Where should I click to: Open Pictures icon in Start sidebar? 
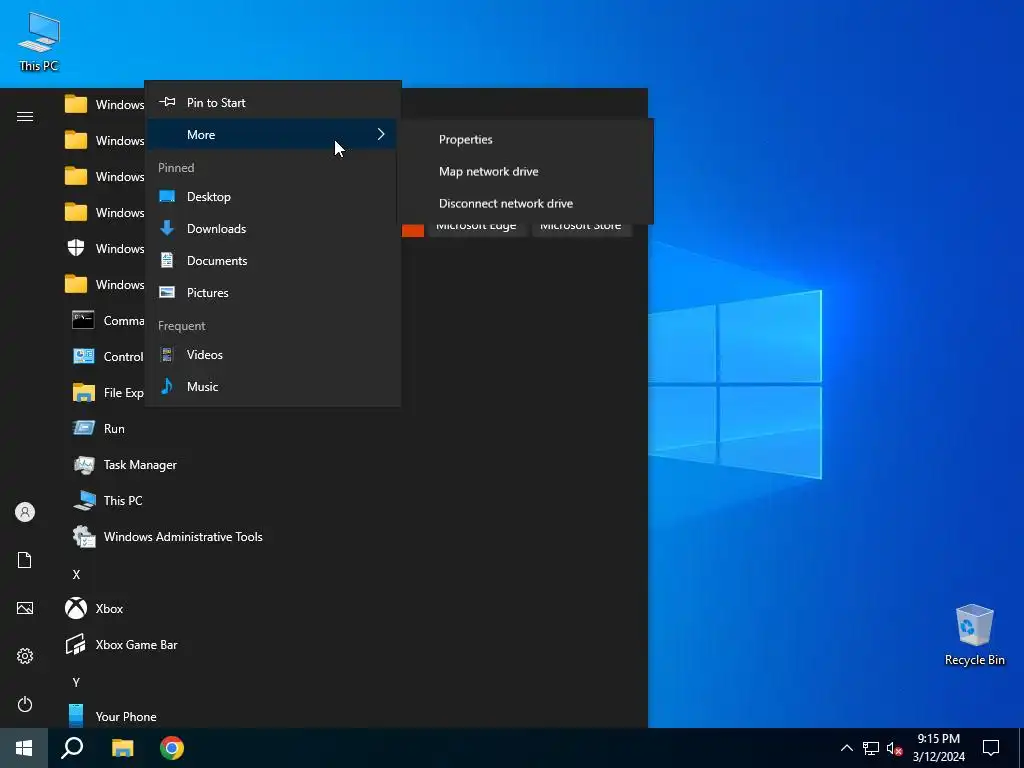pos(25,608)
